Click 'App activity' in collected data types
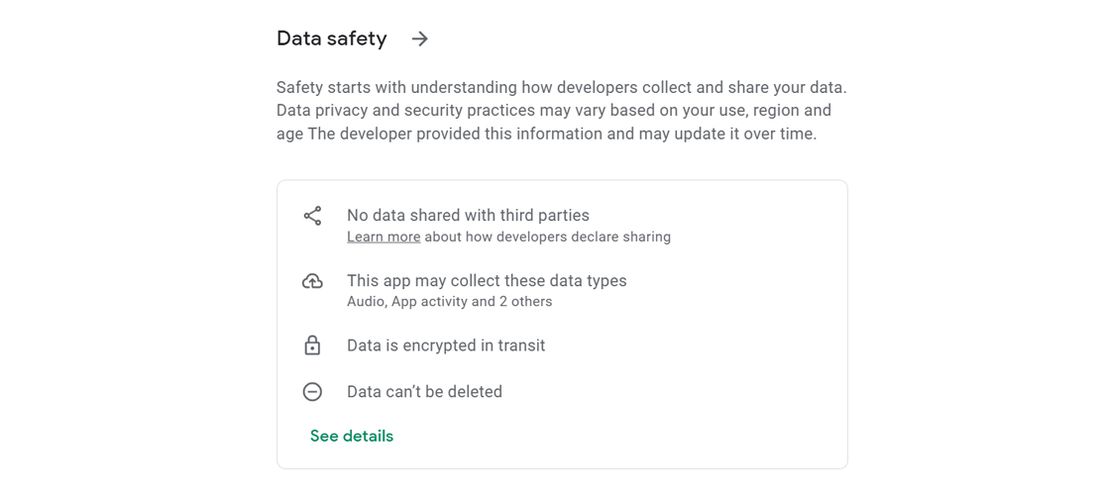The width and height of the screenshot is (1100, 480). (429, 302)
